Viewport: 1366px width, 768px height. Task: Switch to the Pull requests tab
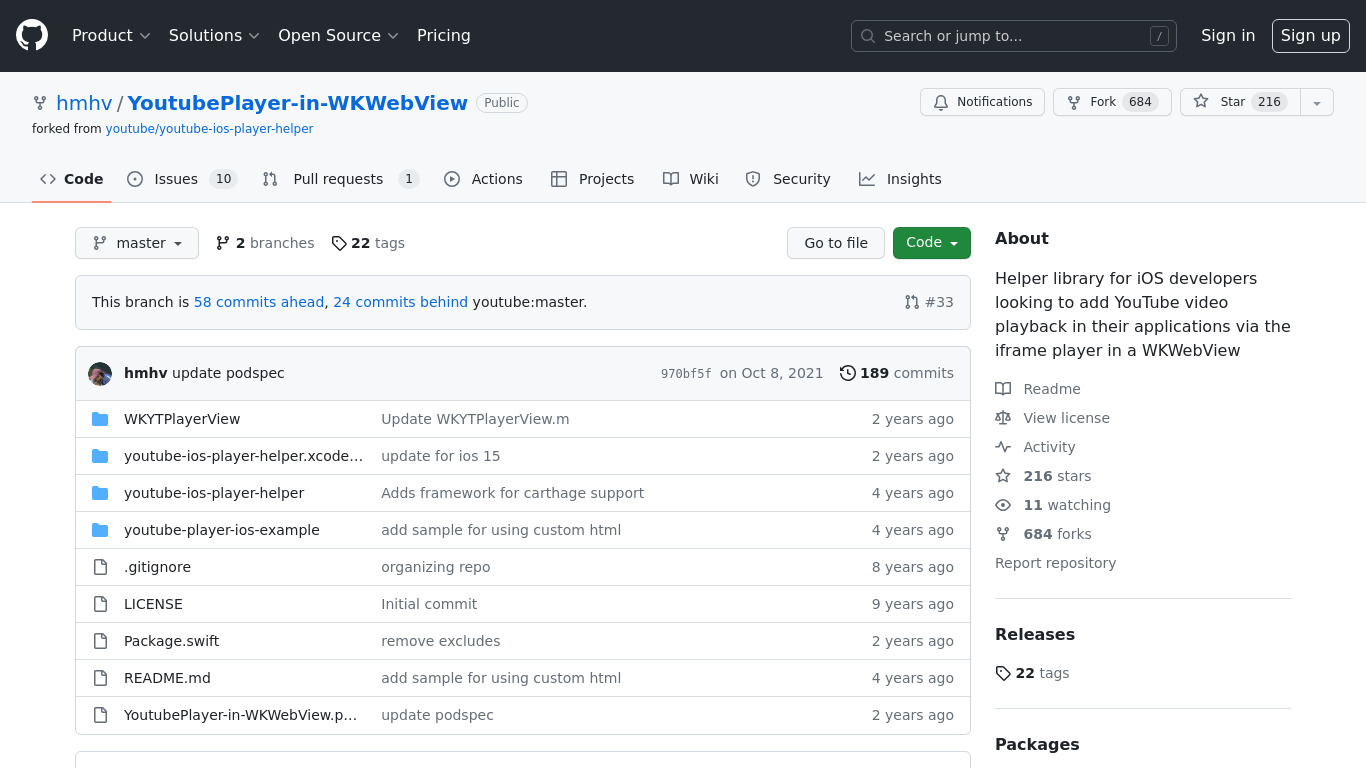340,179
